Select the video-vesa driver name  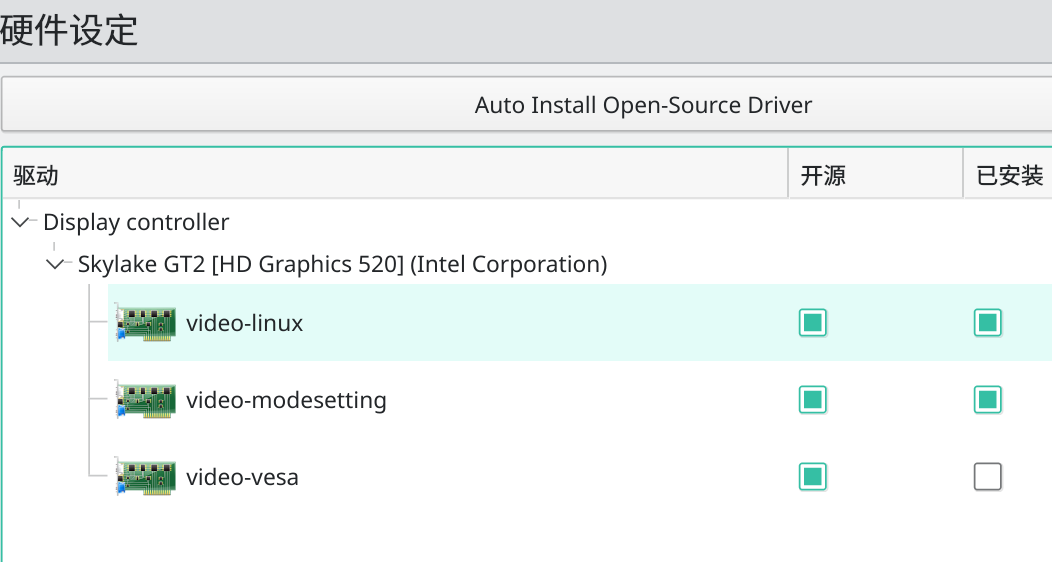(x=242, y=477)
